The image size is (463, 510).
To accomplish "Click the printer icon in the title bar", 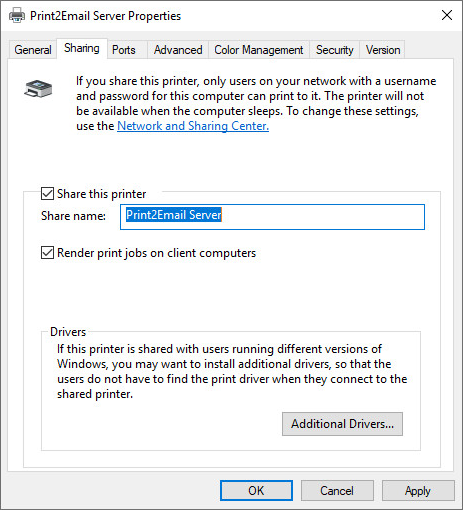I will pyautogui.click(x=17, y=15).
